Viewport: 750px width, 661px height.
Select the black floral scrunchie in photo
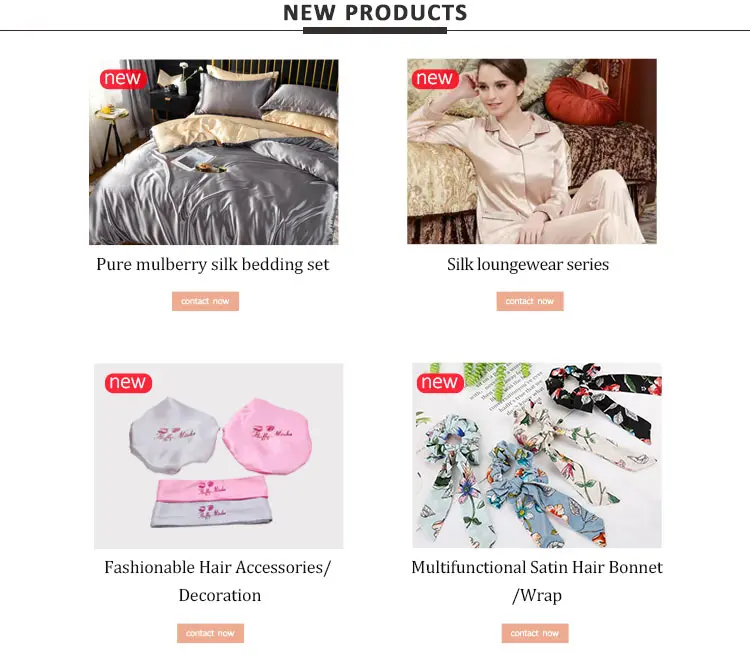[604, 398]
